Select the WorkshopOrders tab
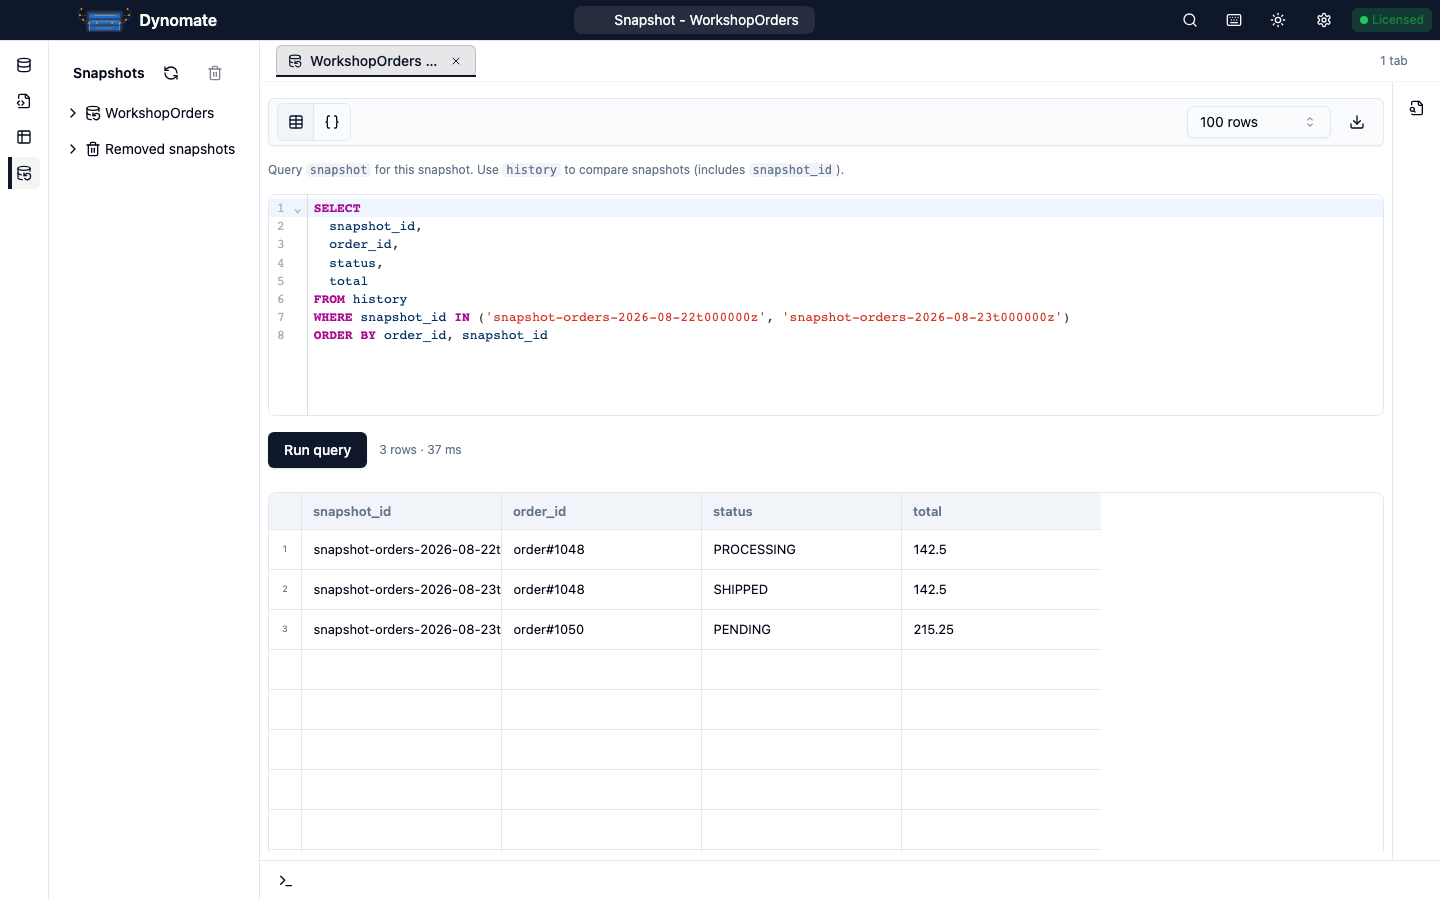The width and height of the screenshot is (1440, 900). 375,61
